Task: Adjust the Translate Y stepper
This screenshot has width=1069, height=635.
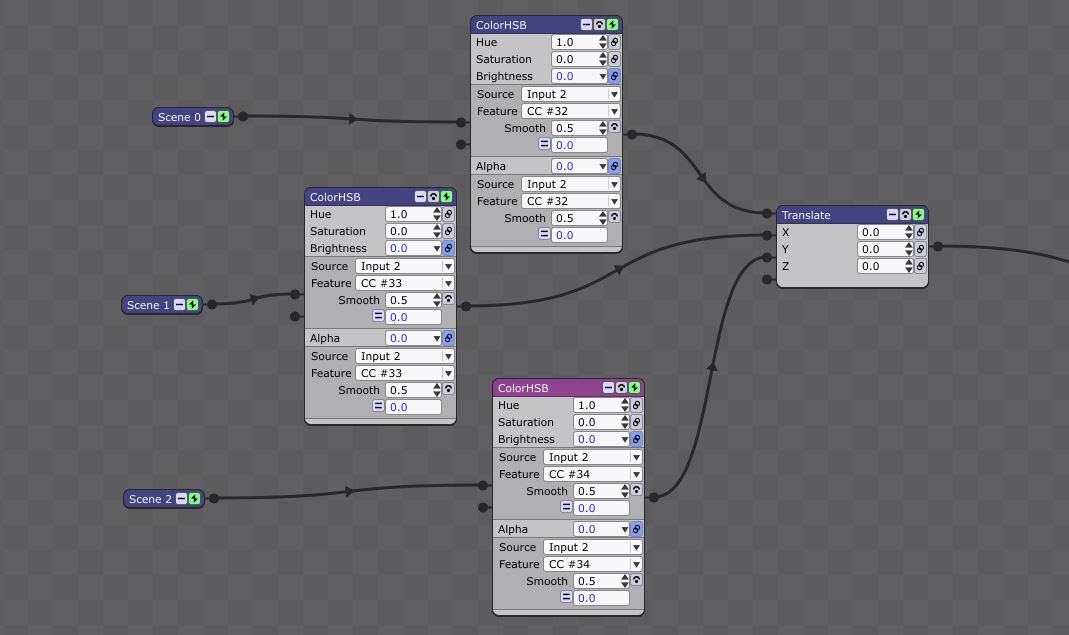Action: point(909,249)
